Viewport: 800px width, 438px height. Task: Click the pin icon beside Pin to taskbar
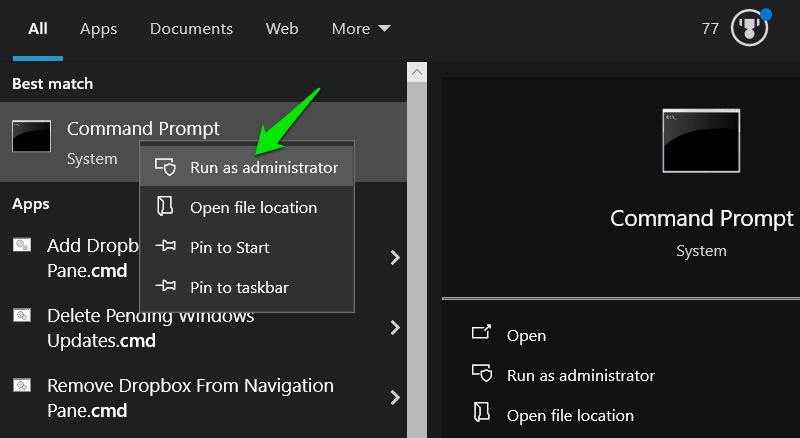pos(166,286)
